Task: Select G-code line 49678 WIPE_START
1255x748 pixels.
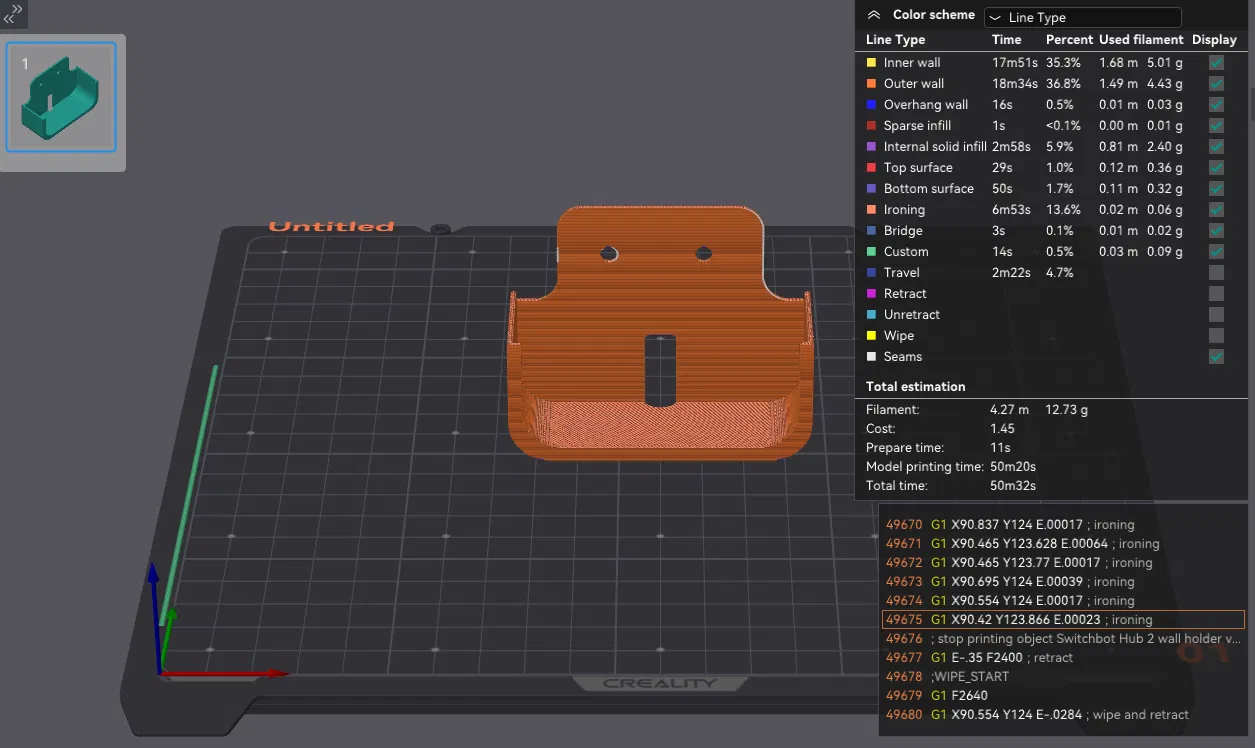Action: 1064,676
